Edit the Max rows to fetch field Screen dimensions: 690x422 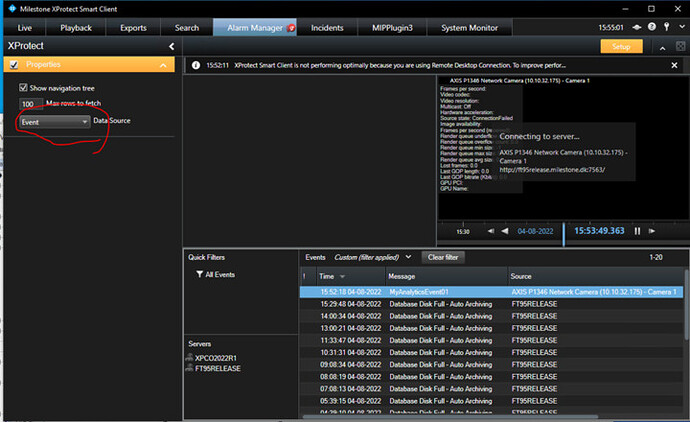[x=31, y=104]
